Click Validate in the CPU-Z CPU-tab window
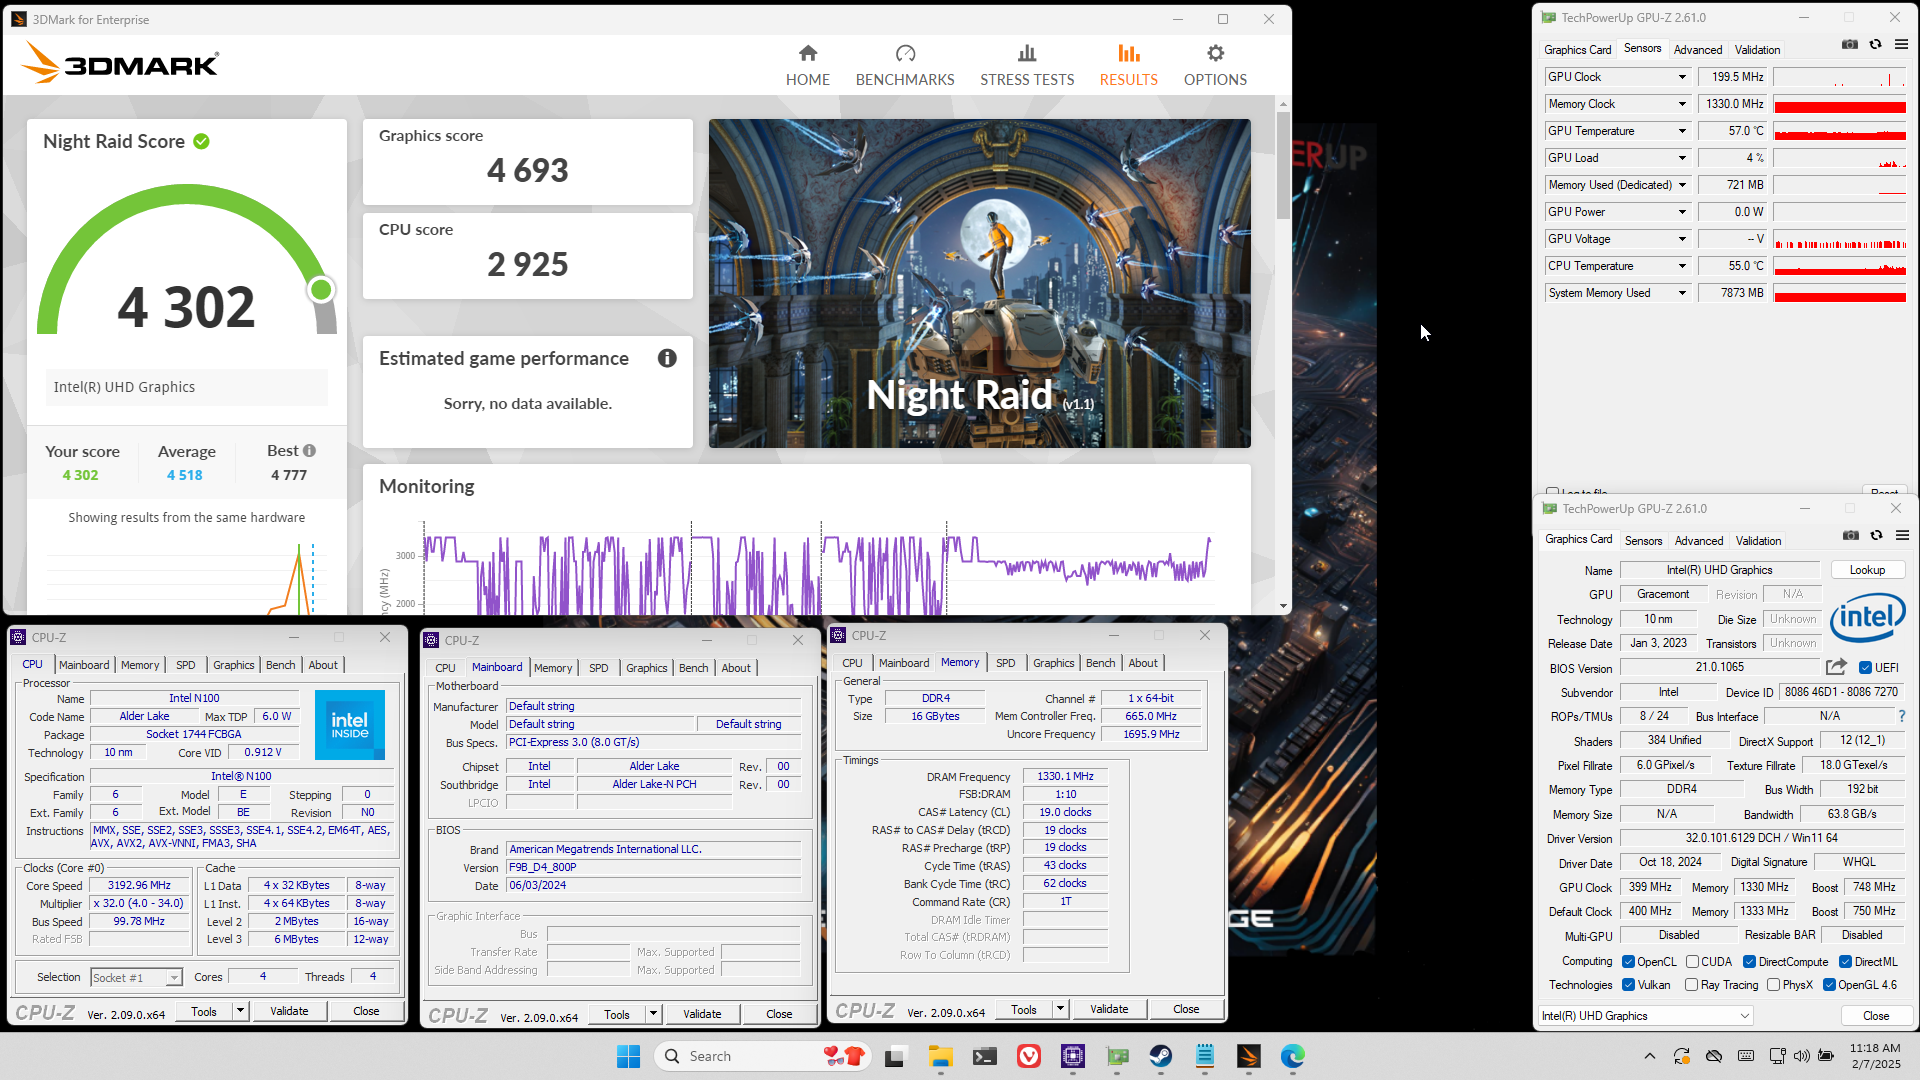The height and width of the screenshot is (1080, 1920). (x=289, y=1011)
